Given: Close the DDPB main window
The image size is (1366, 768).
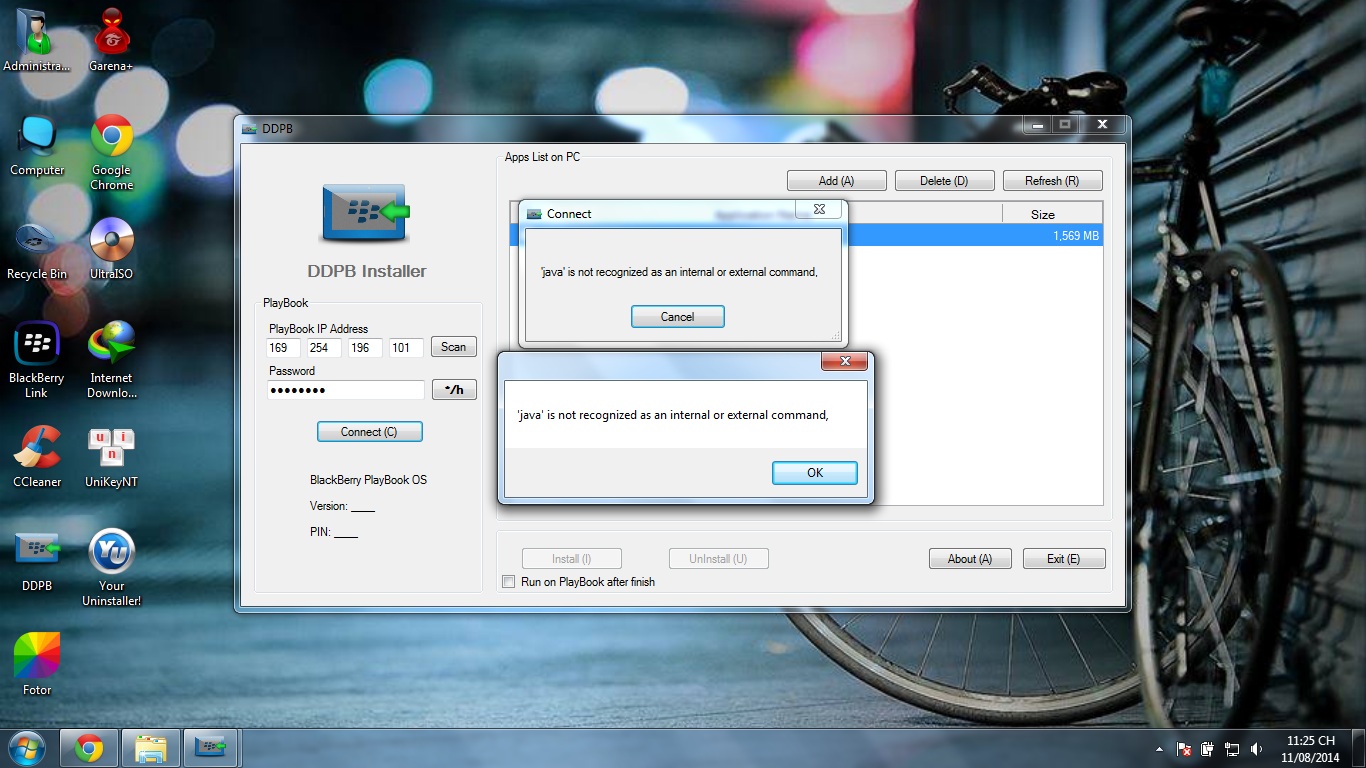Looking at the screenshot, I should tap(1102, 125).
